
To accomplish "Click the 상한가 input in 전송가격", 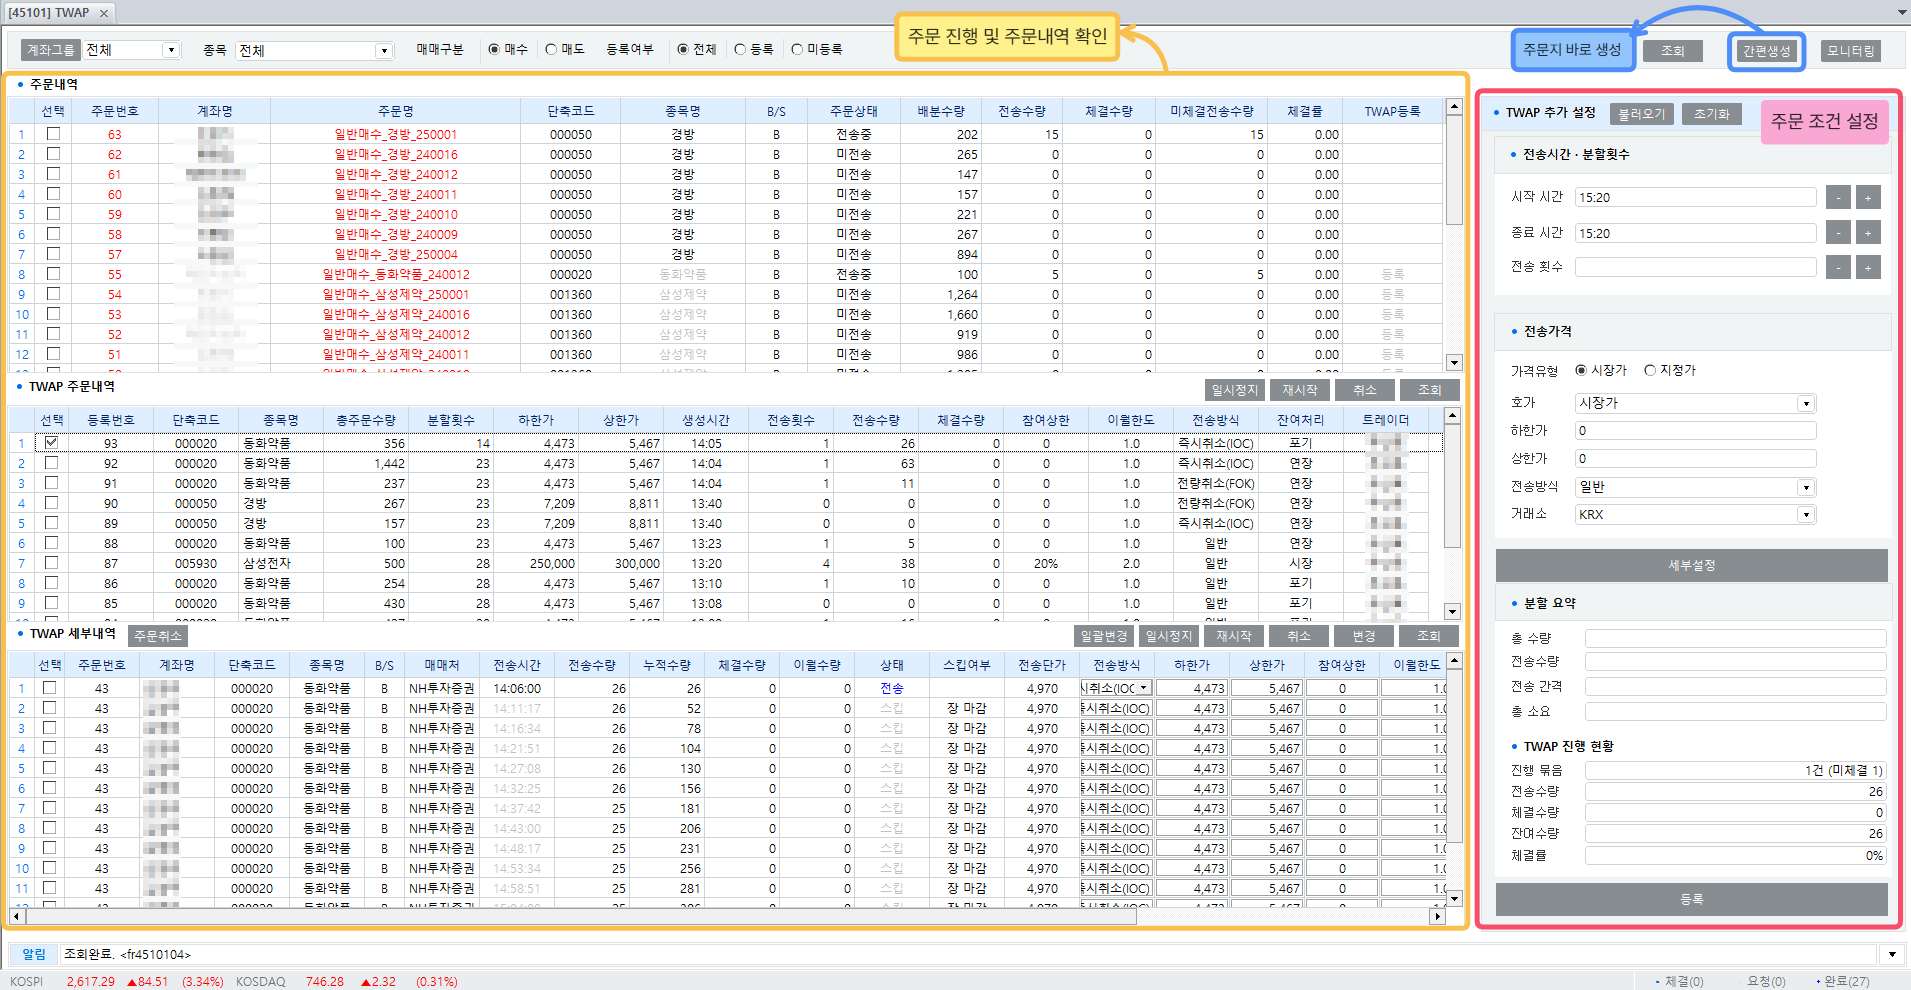I will coord(1696,459).
